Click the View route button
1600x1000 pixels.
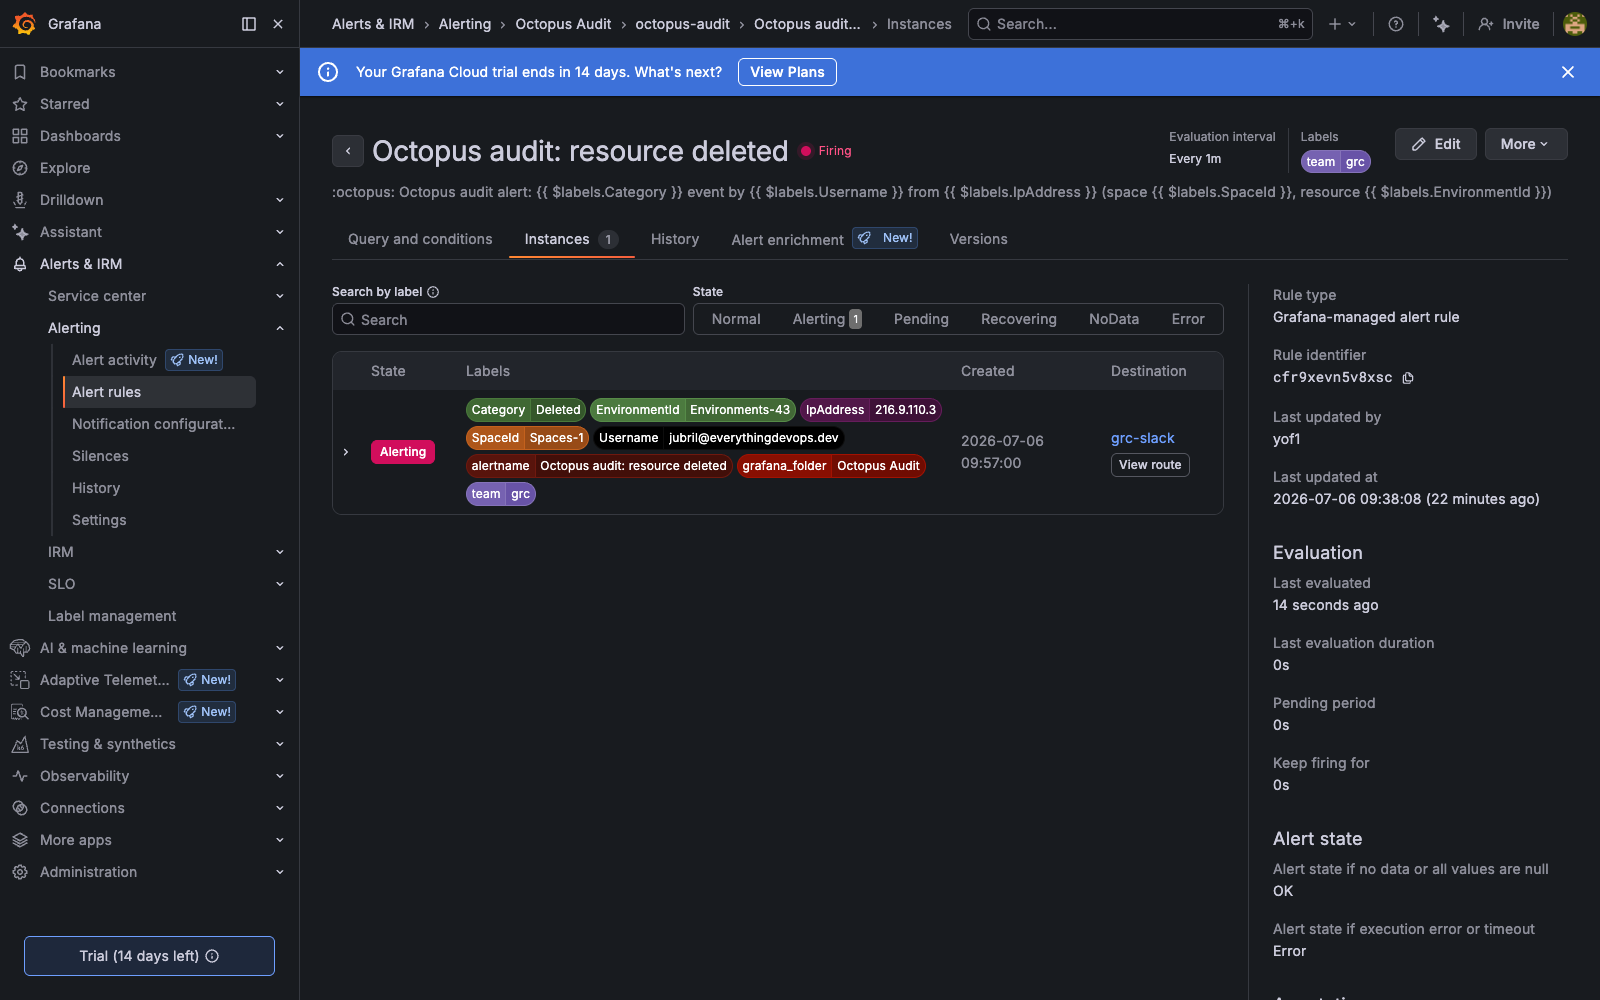point(1150,465)
